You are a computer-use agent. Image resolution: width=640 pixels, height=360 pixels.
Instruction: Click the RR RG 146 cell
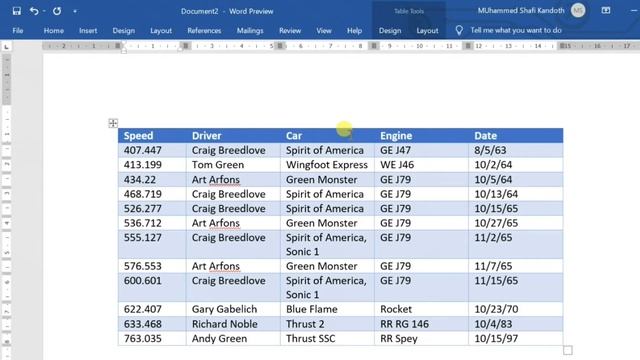tap(421, 324)
